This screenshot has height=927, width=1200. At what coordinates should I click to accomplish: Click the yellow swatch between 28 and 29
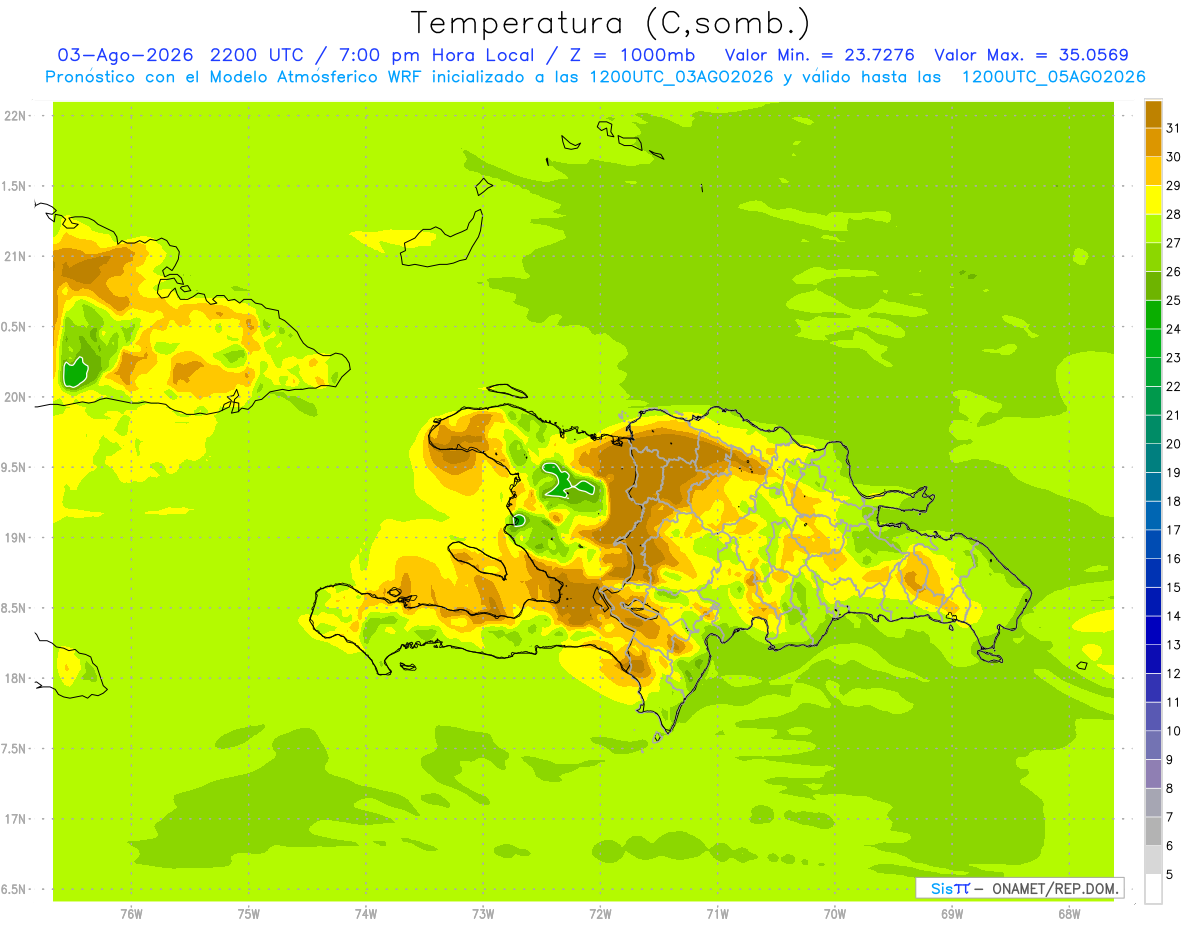(1153, 200)
